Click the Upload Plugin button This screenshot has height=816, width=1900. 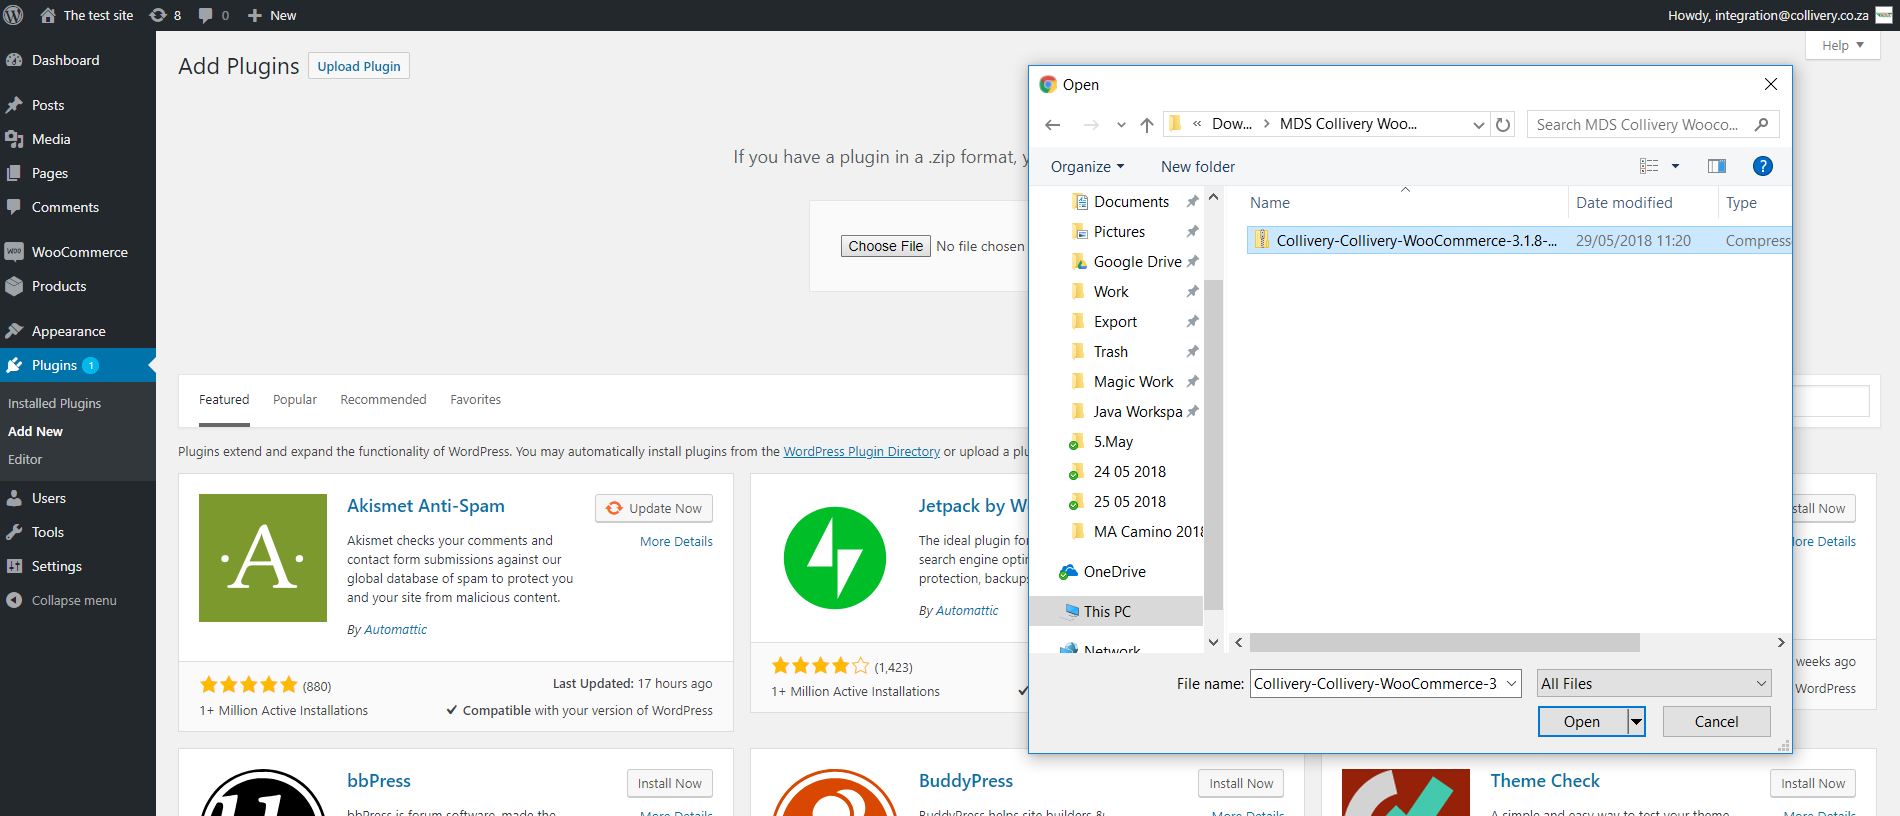coord(359,66)
